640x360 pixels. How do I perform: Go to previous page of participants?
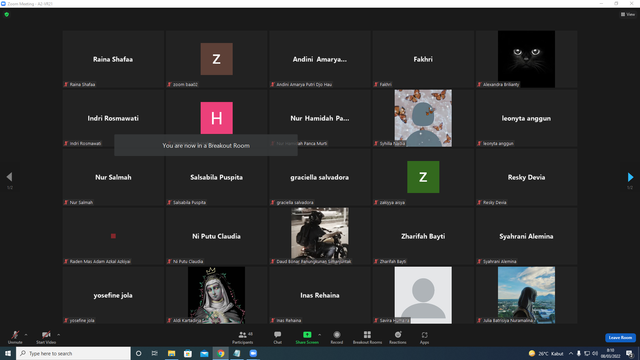click(9, 177)
